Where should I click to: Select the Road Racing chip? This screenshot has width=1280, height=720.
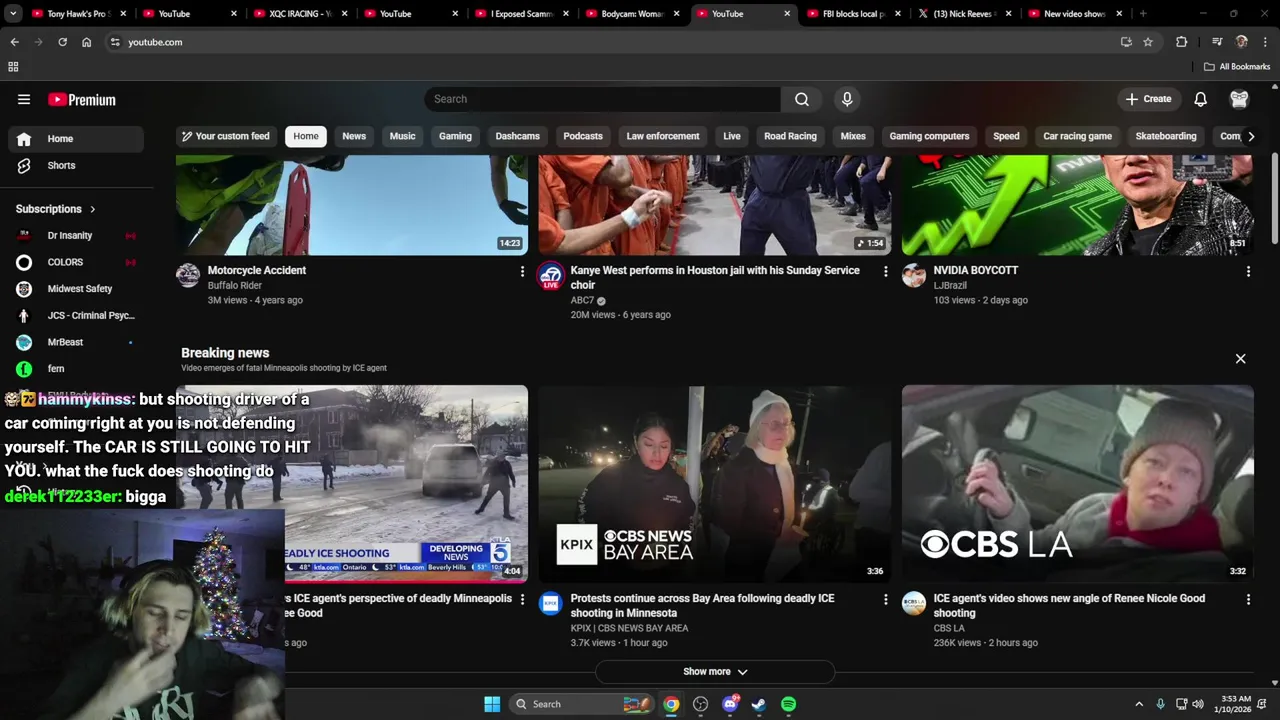click(x=790, y=136)
